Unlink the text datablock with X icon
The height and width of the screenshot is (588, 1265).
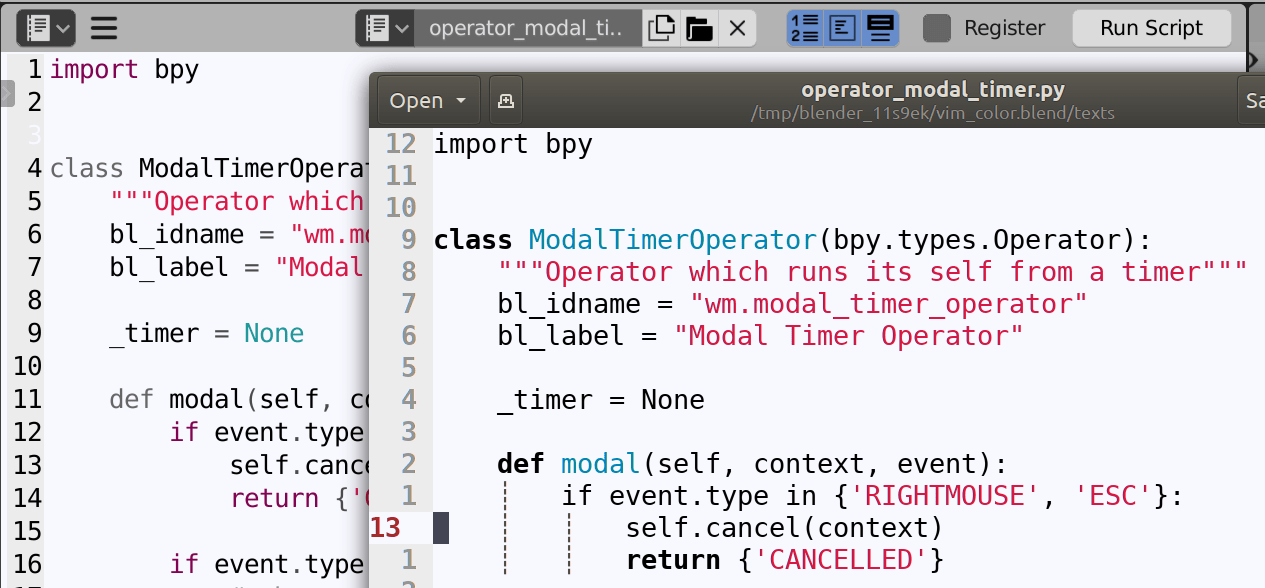pos(737,27)
